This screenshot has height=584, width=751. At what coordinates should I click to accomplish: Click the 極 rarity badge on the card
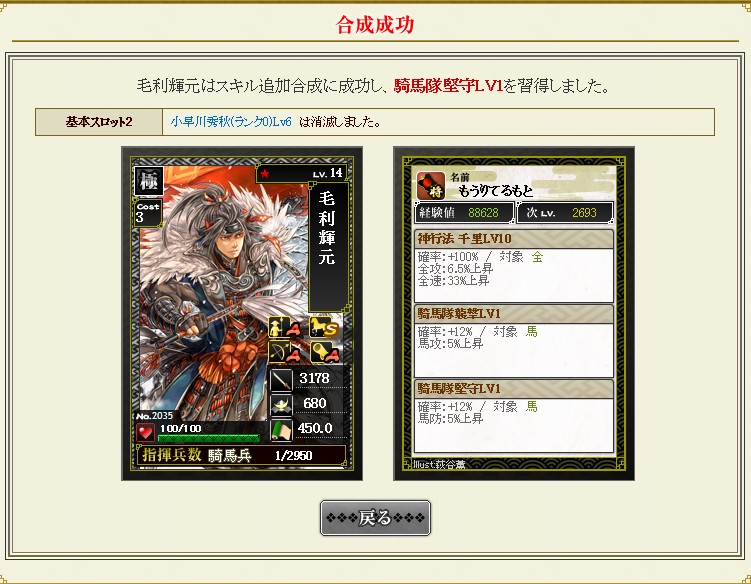148,181
